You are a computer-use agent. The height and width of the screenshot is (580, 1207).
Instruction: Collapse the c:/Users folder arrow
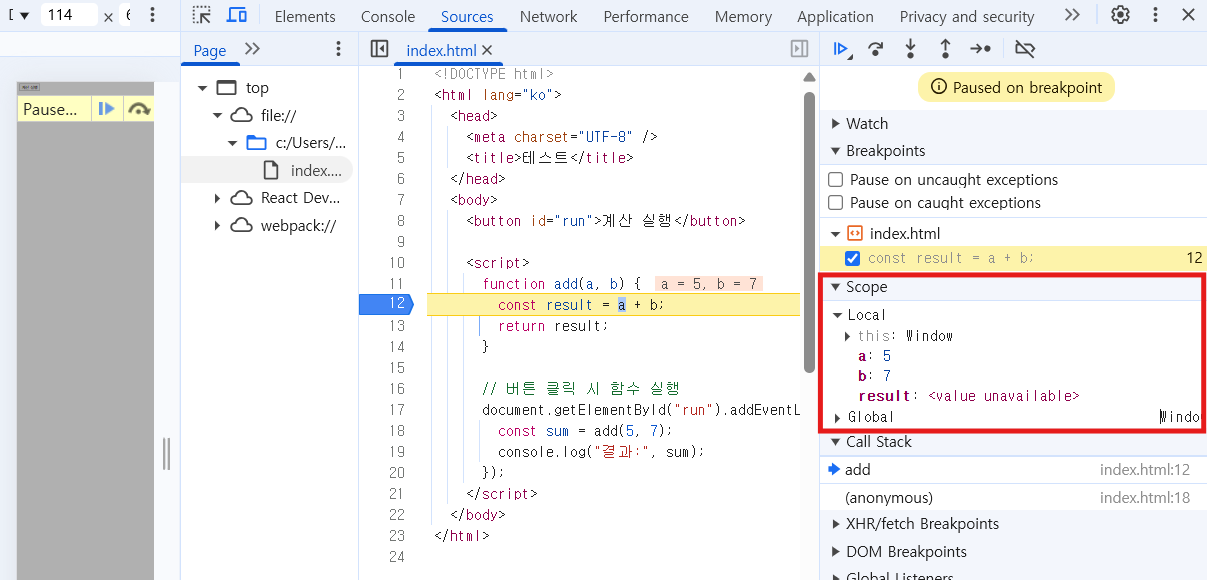(232, 143)
